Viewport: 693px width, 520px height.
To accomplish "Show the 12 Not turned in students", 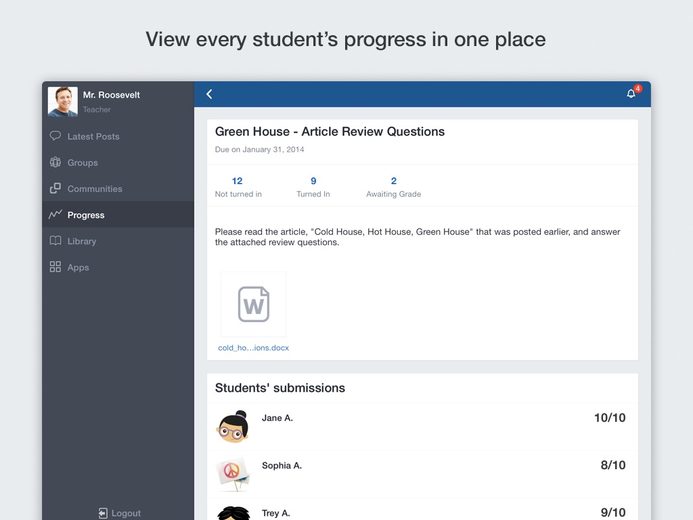I will (238, 187).
